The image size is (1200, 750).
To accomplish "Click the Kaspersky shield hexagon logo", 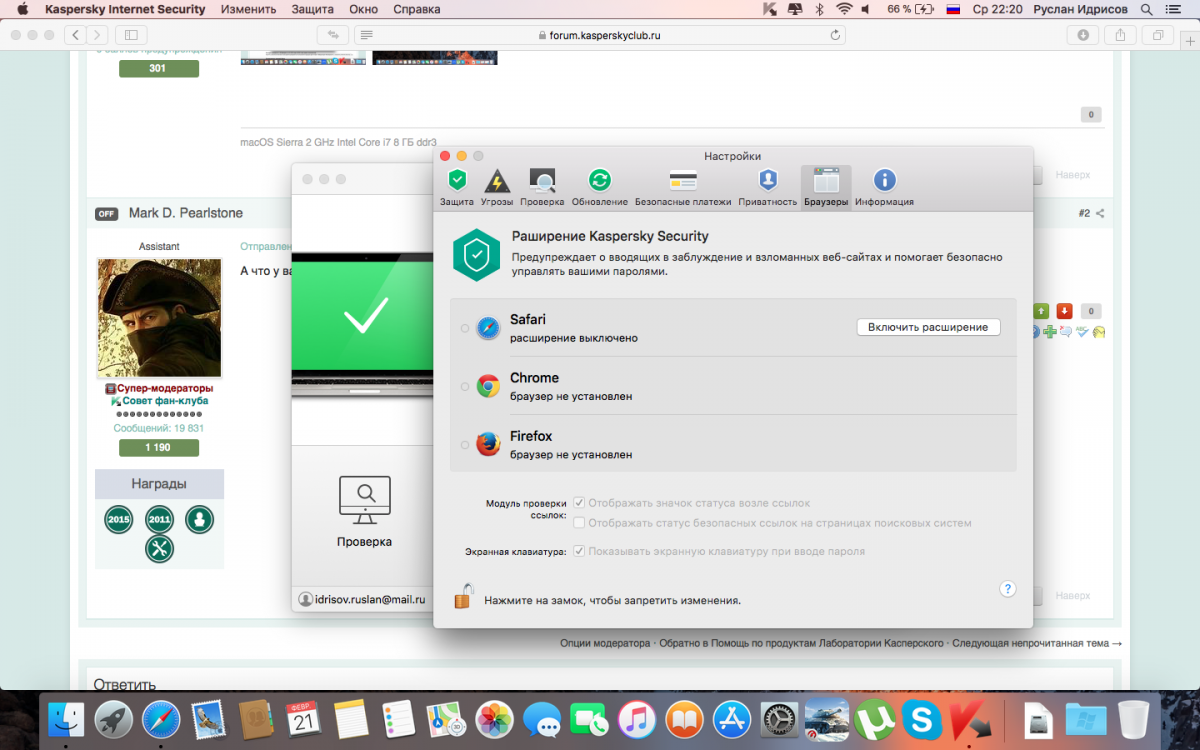I will pos(476,256).
